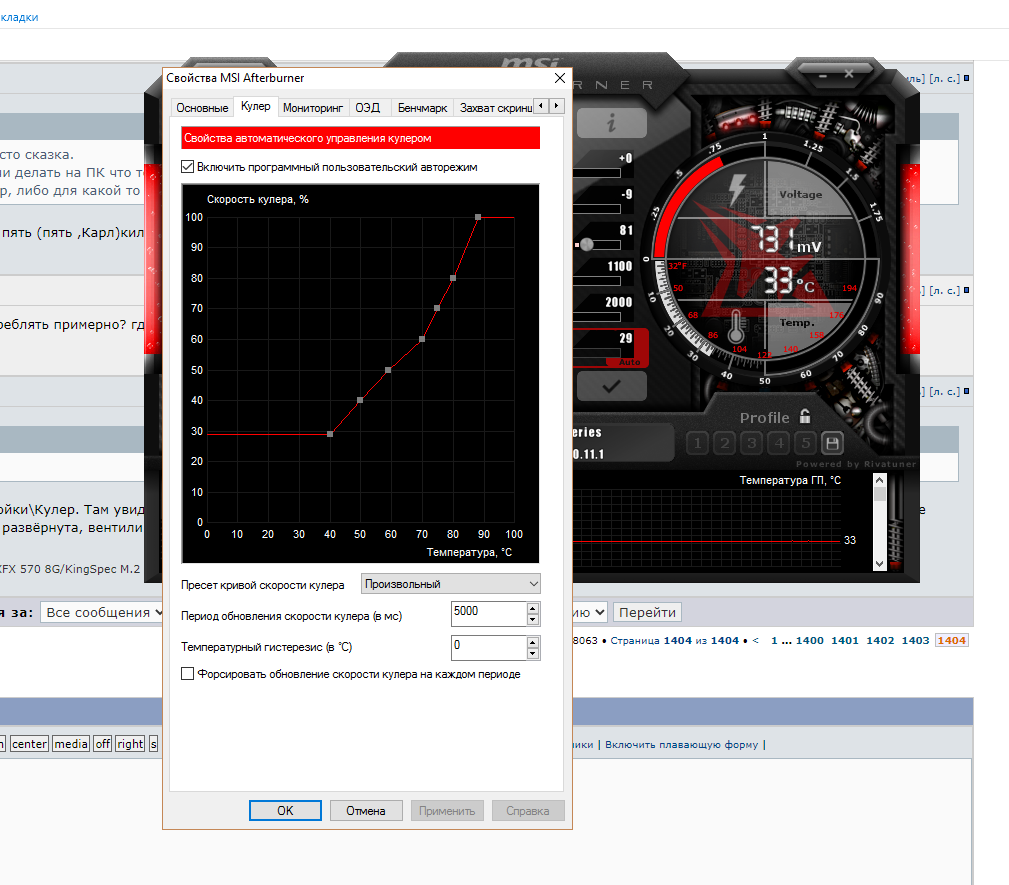Switch to the Мониторинг tab
This screenshot has height=885, width=1009.
313,107
